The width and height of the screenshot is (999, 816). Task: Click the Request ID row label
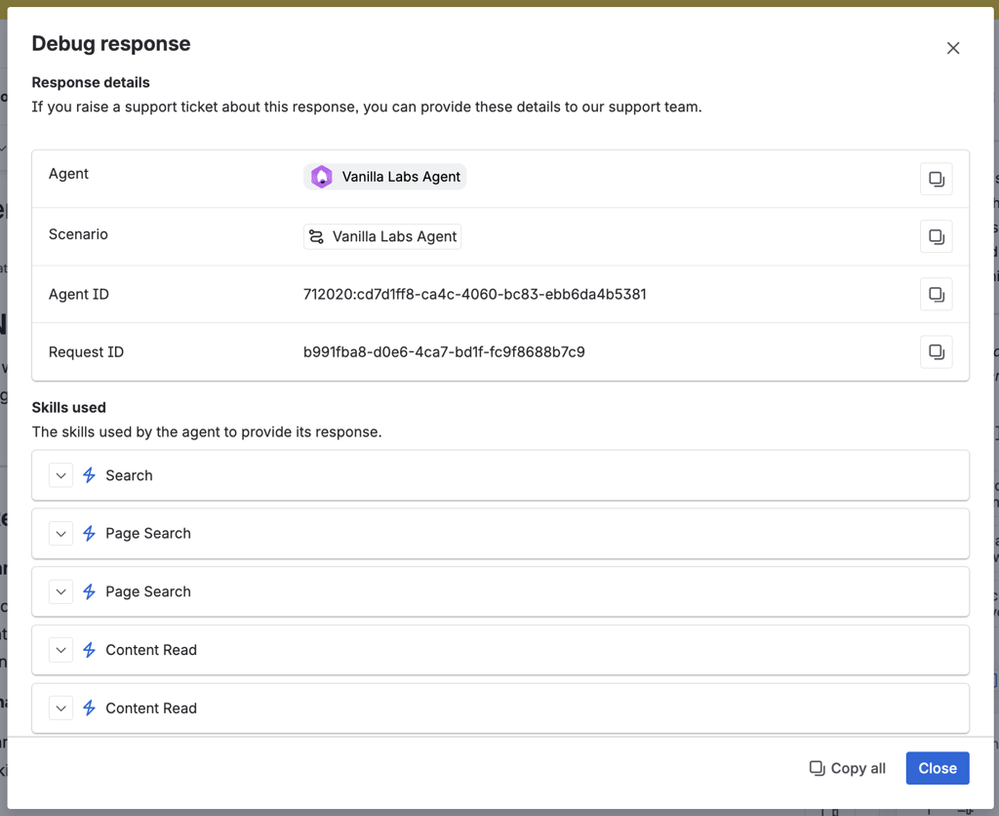(86, 352)
